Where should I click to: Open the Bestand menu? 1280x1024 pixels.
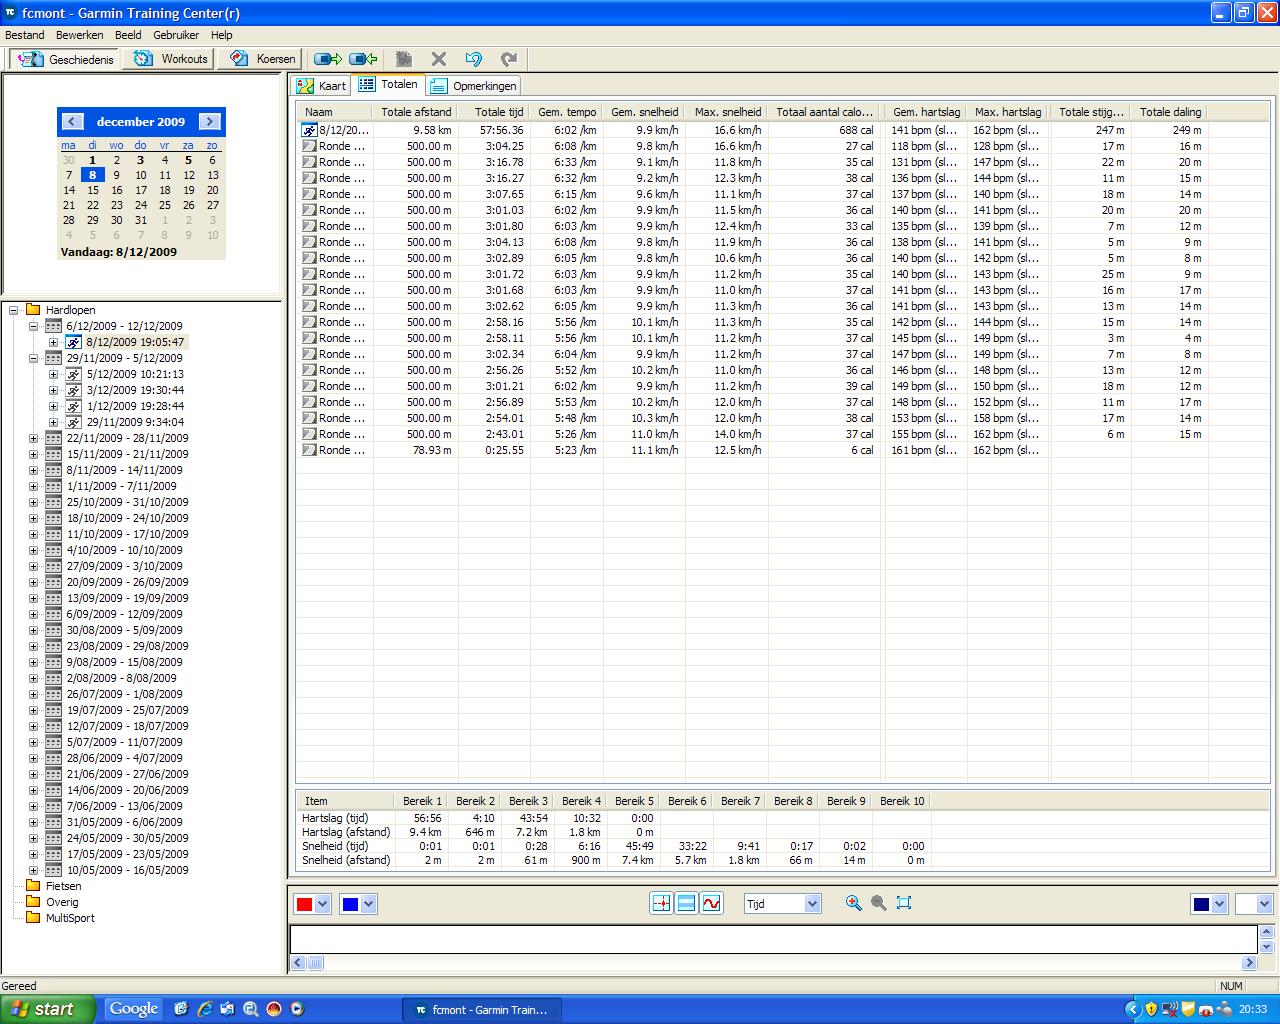(x=25, y=35)
